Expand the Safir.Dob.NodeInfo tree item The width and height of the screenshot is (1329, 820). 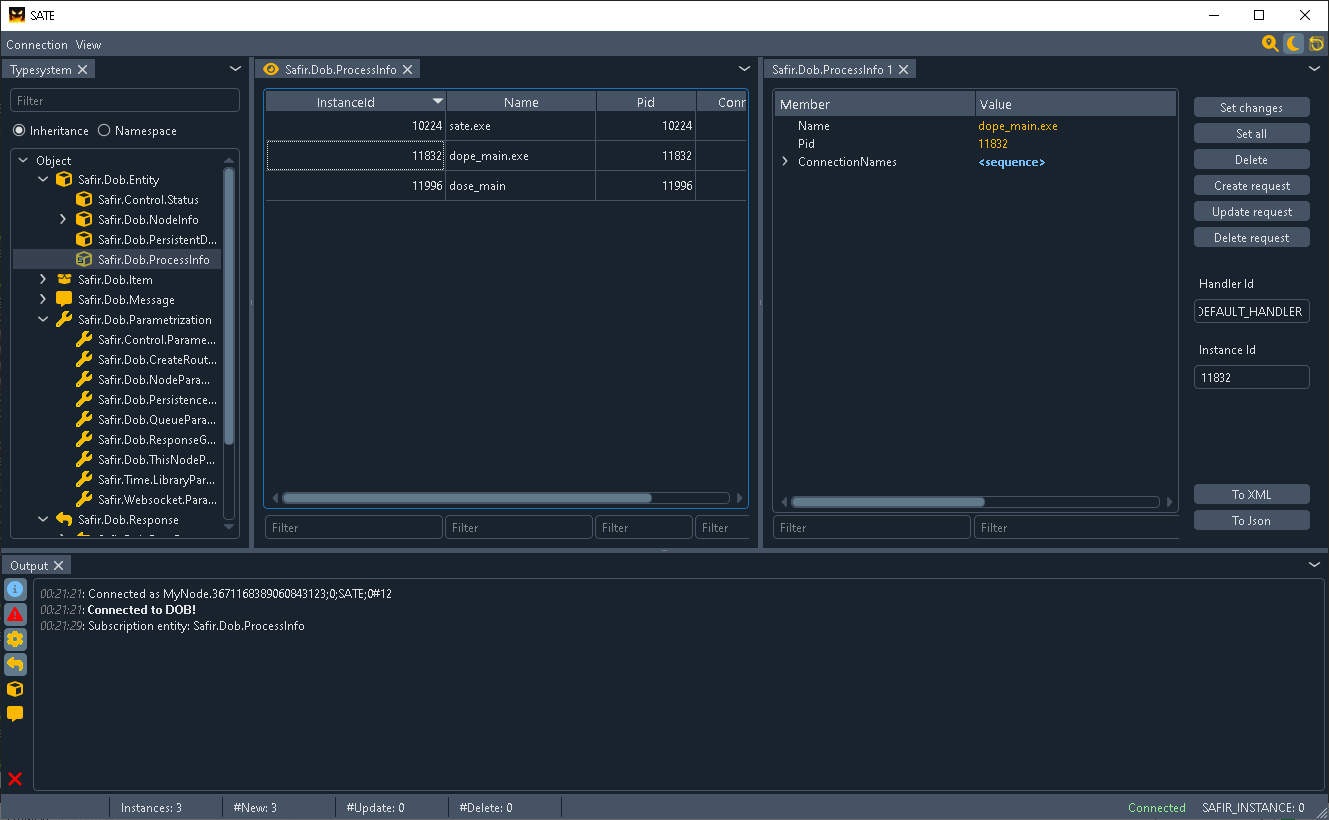pyautogui.click(x=61, y=219)
